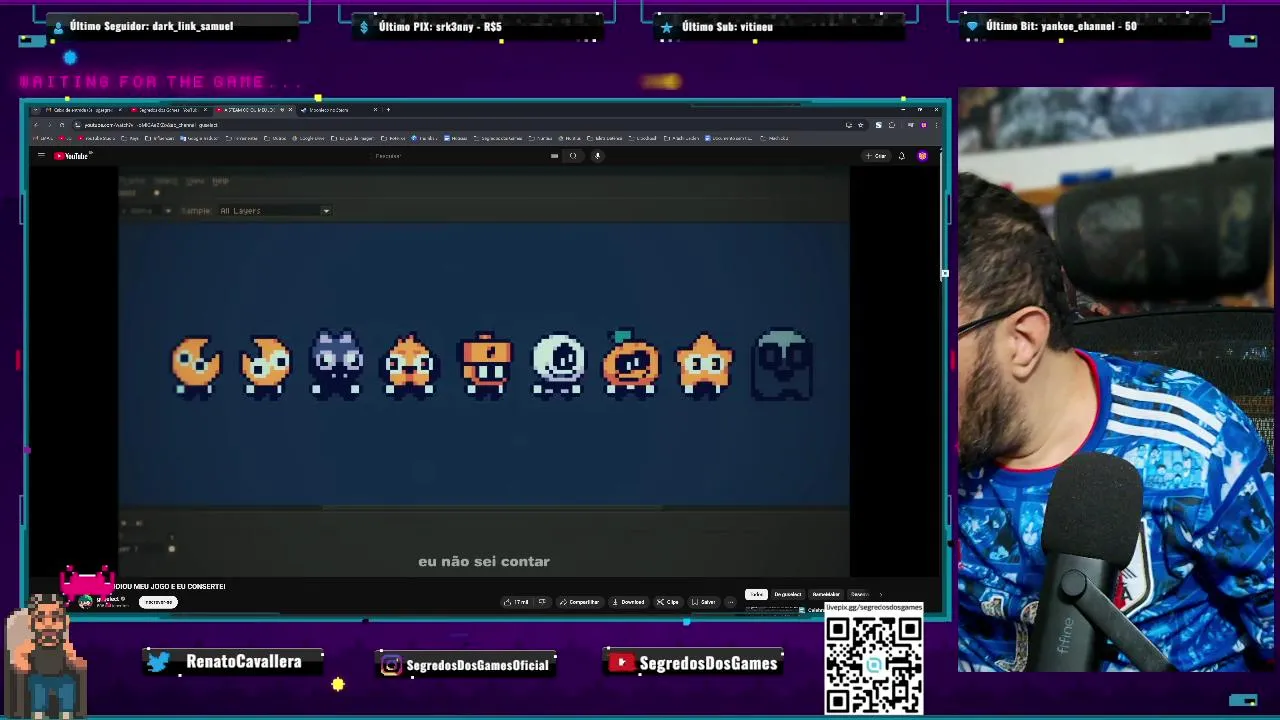Switch to Segredos dos Games YouTube tab
Viewport: 1280px width, 720px height.
coord(168,110)
